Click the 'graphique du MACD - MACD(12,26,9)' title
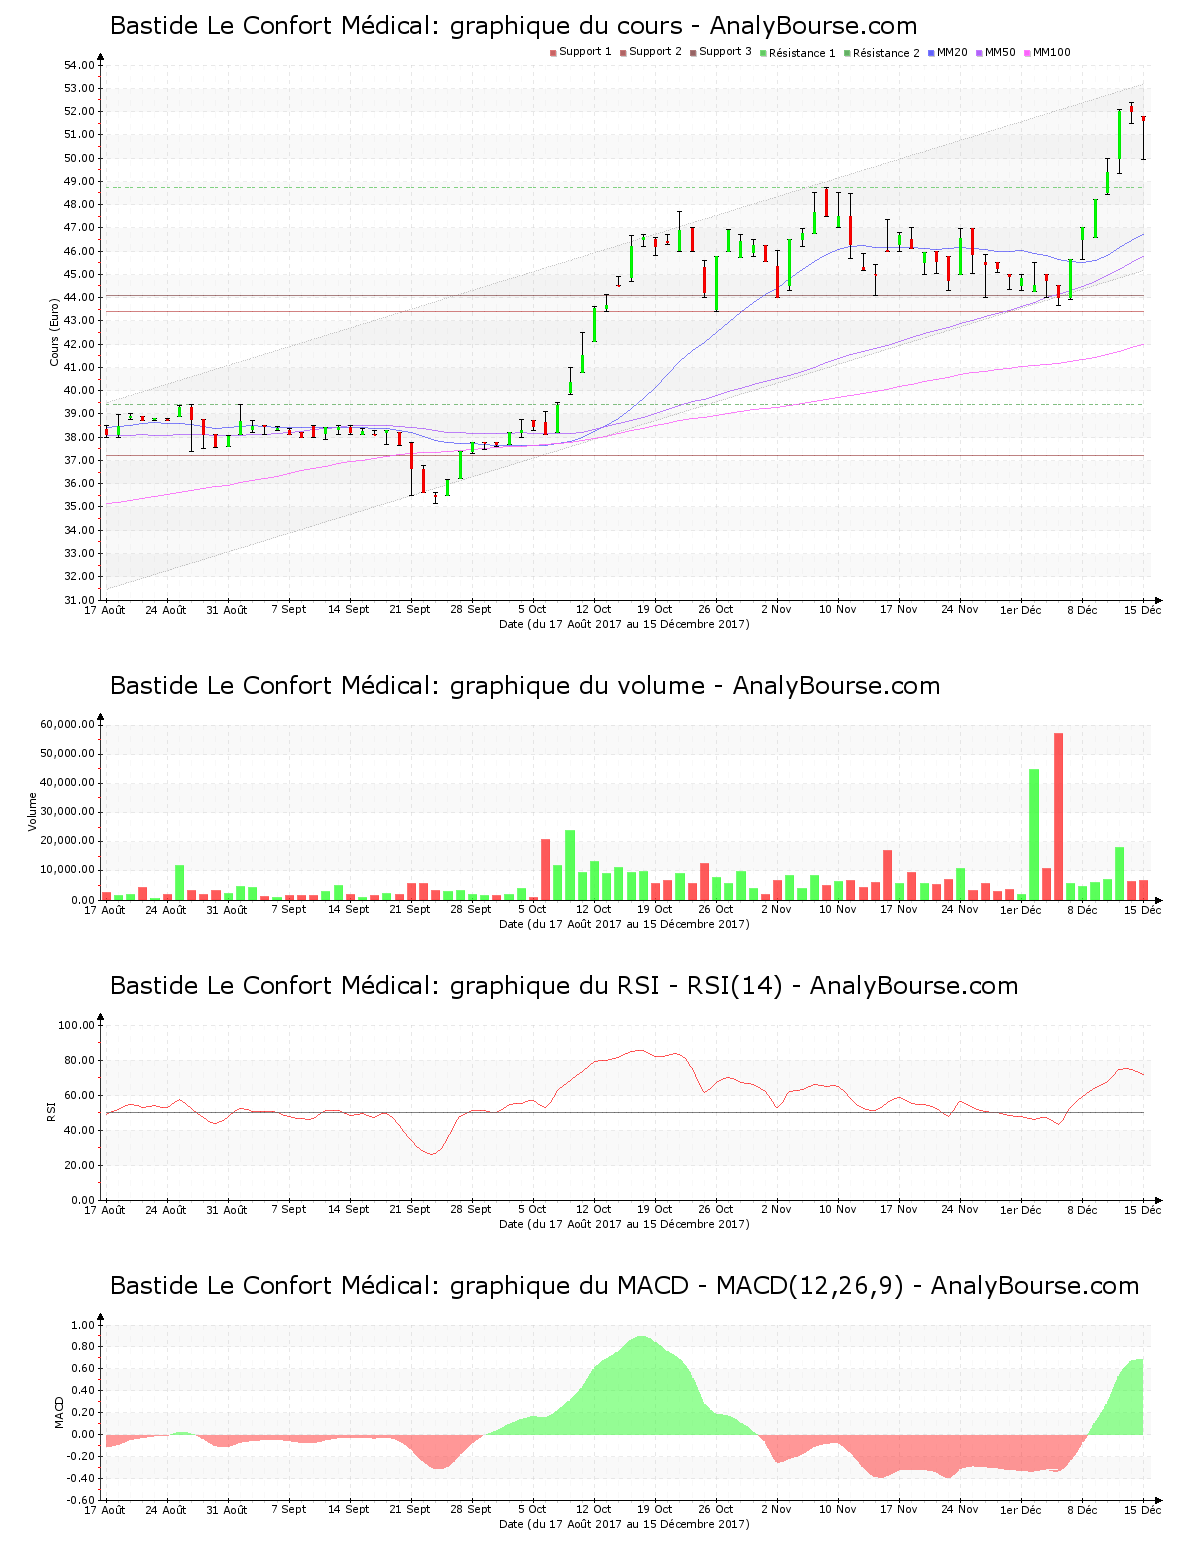The height and width of the screenshot is (1550, 1200). pyautogui.click(x=624, y=1286)
